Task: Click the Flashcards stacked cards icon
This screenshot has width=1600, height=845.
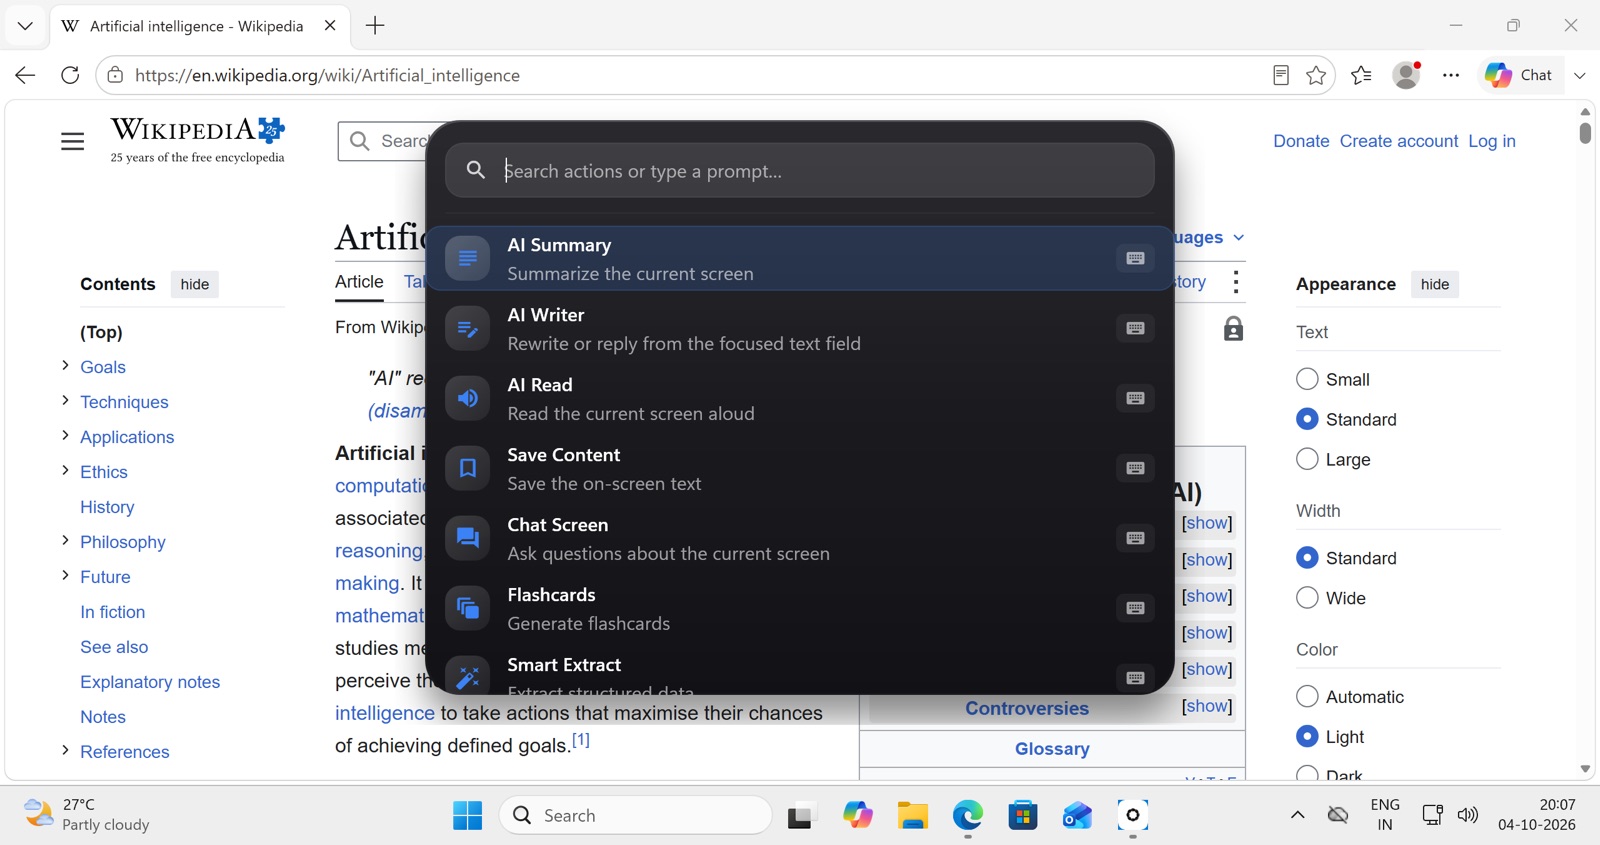Action: [x=467, y=608]
